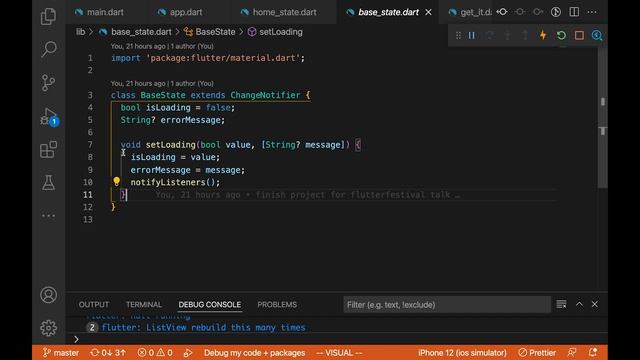This screenshot has height=360, width=640.
Task: Grab the debug toolbar drag handle
Action: [x=458, y=36]
